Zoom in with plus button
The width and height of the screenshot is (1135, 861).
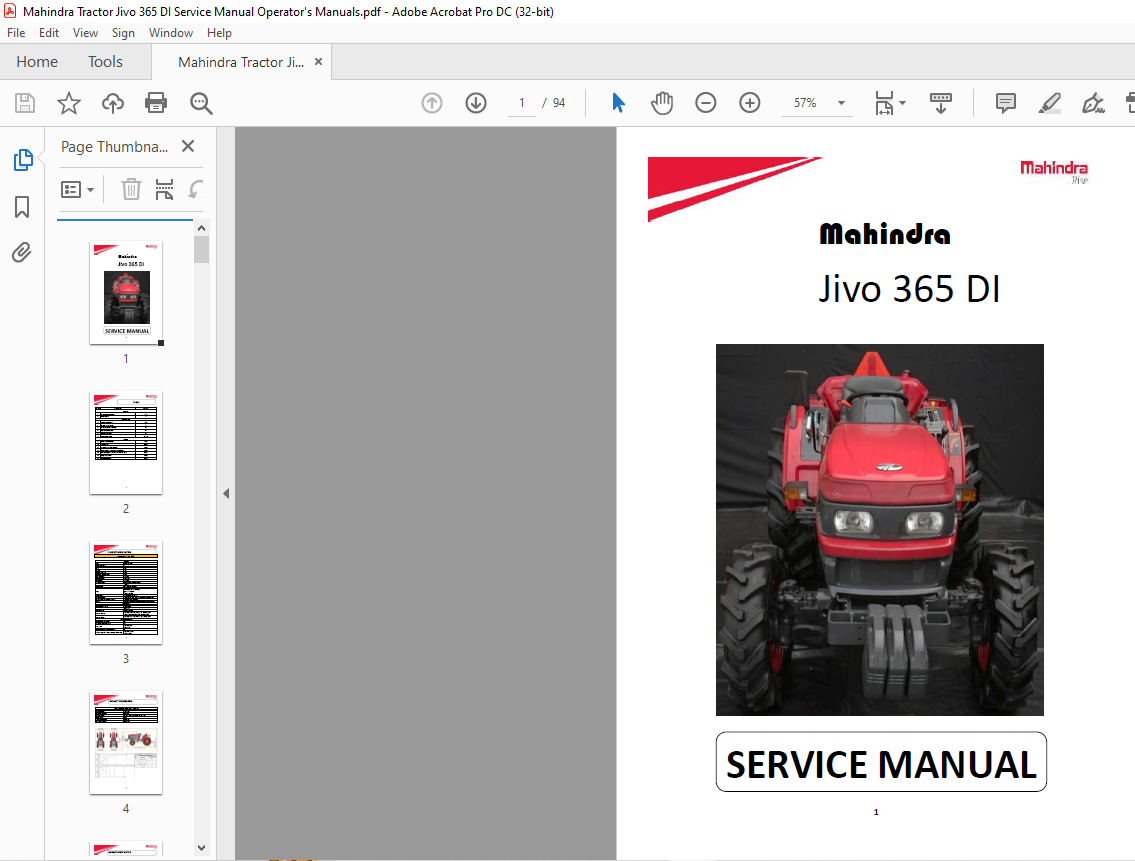749,103
